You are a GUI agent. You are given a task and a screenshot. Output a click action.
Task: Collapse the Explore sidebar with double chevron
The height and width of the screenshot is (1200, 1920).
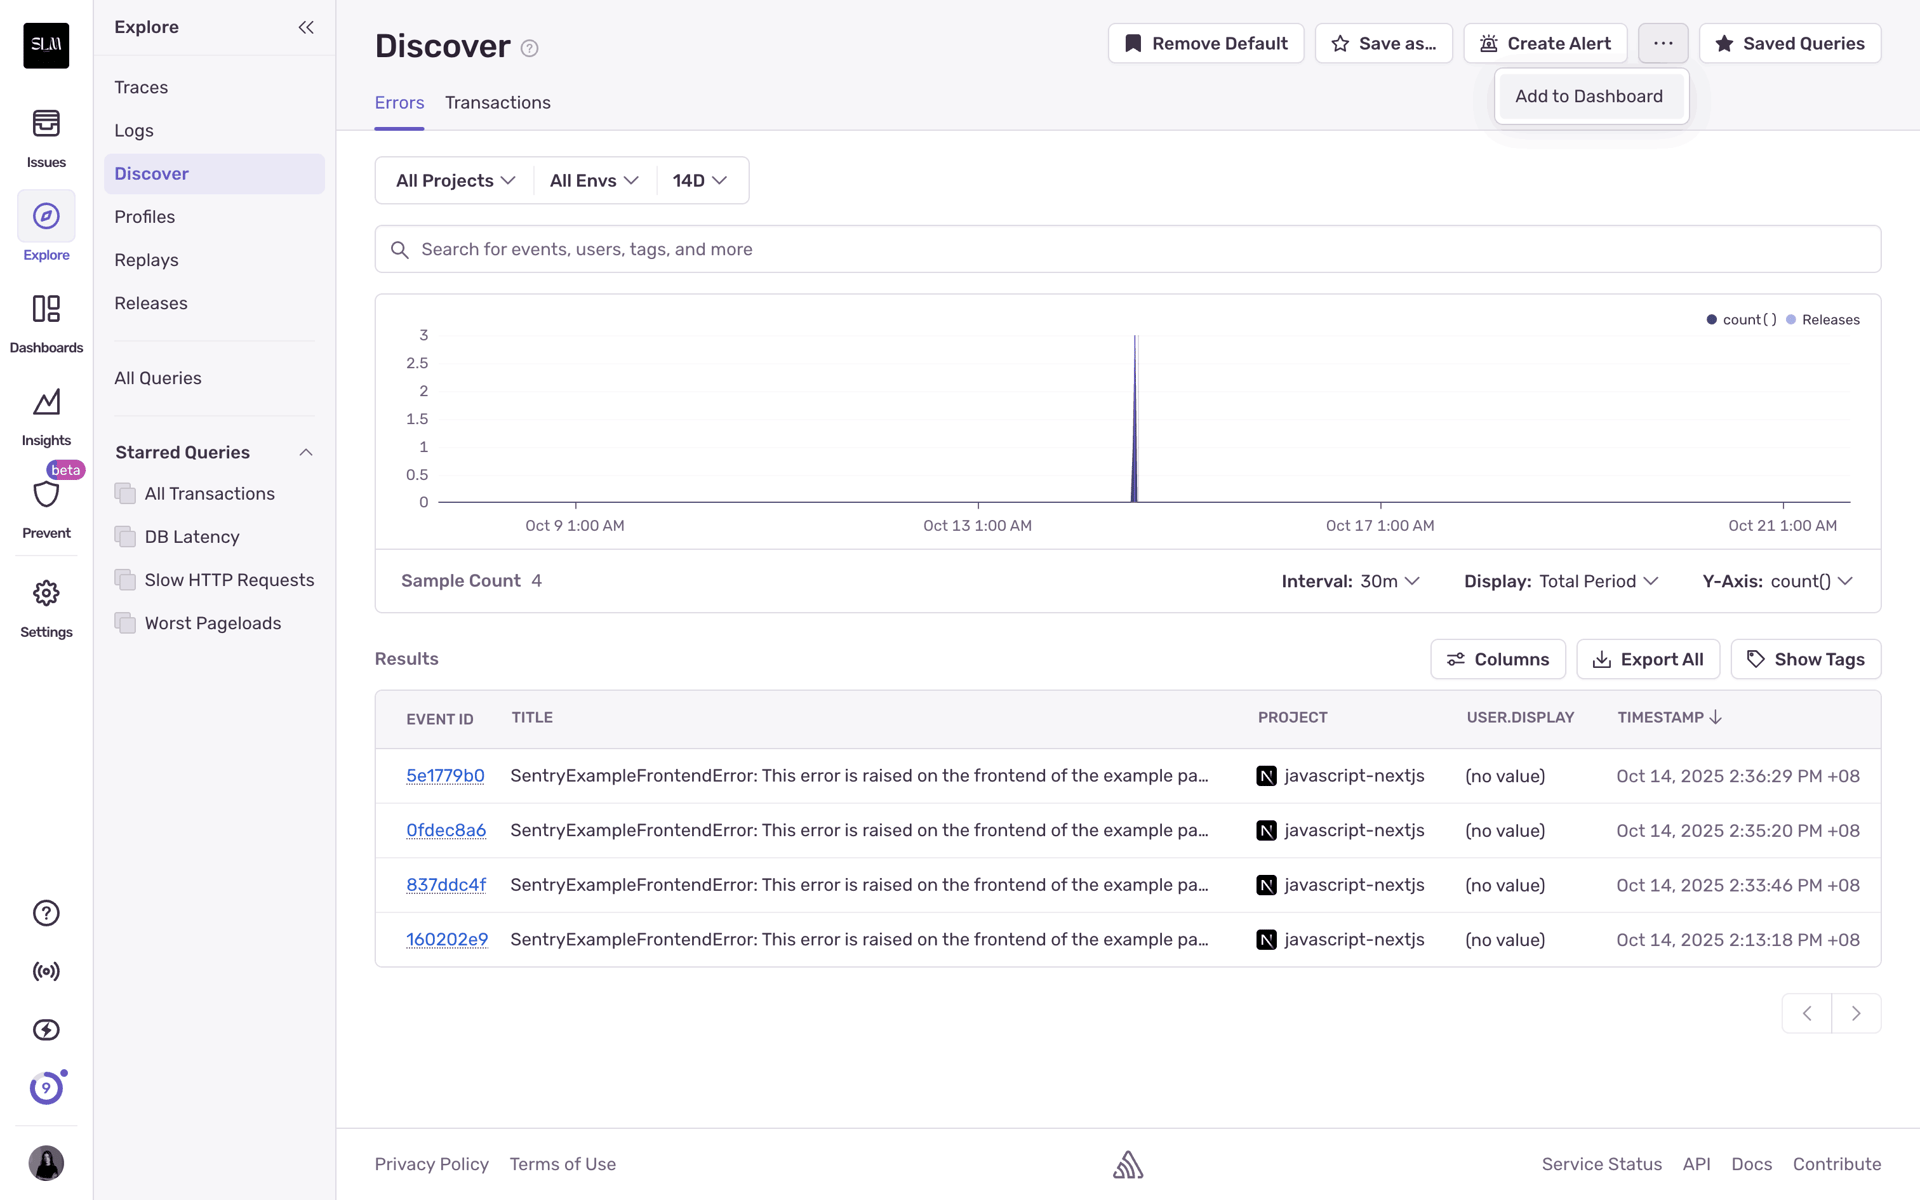(x=306, y=27)
